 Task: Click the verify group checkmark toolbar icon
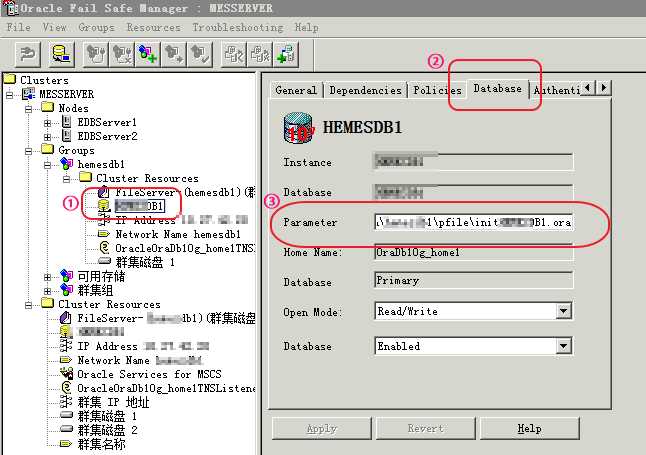200,54
